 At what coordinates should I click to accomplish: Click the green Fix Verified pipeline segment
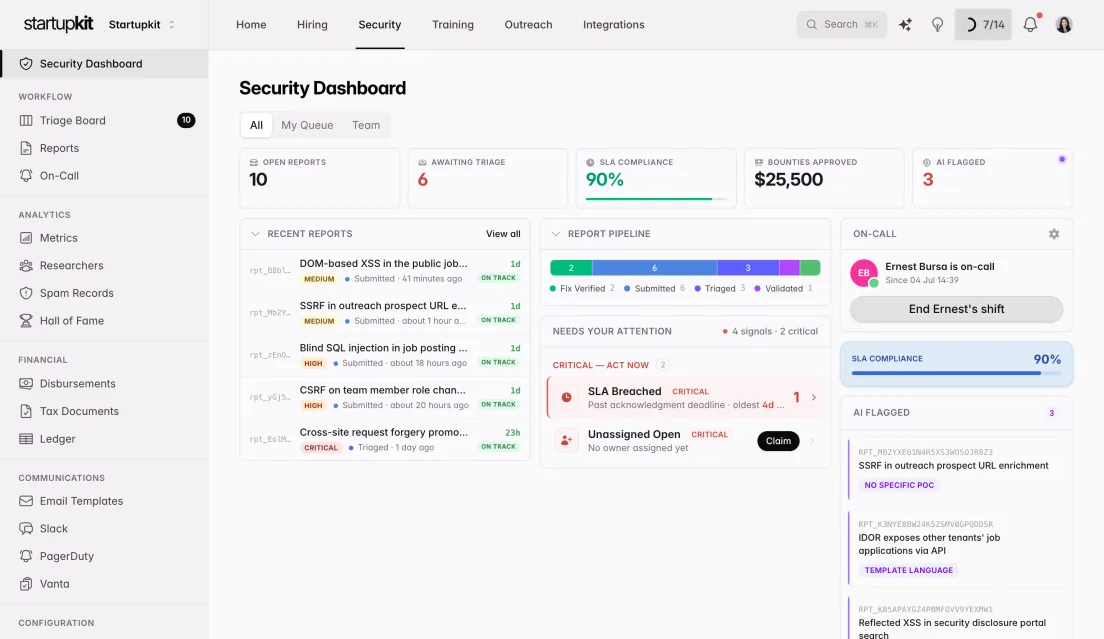pos(571,267)
